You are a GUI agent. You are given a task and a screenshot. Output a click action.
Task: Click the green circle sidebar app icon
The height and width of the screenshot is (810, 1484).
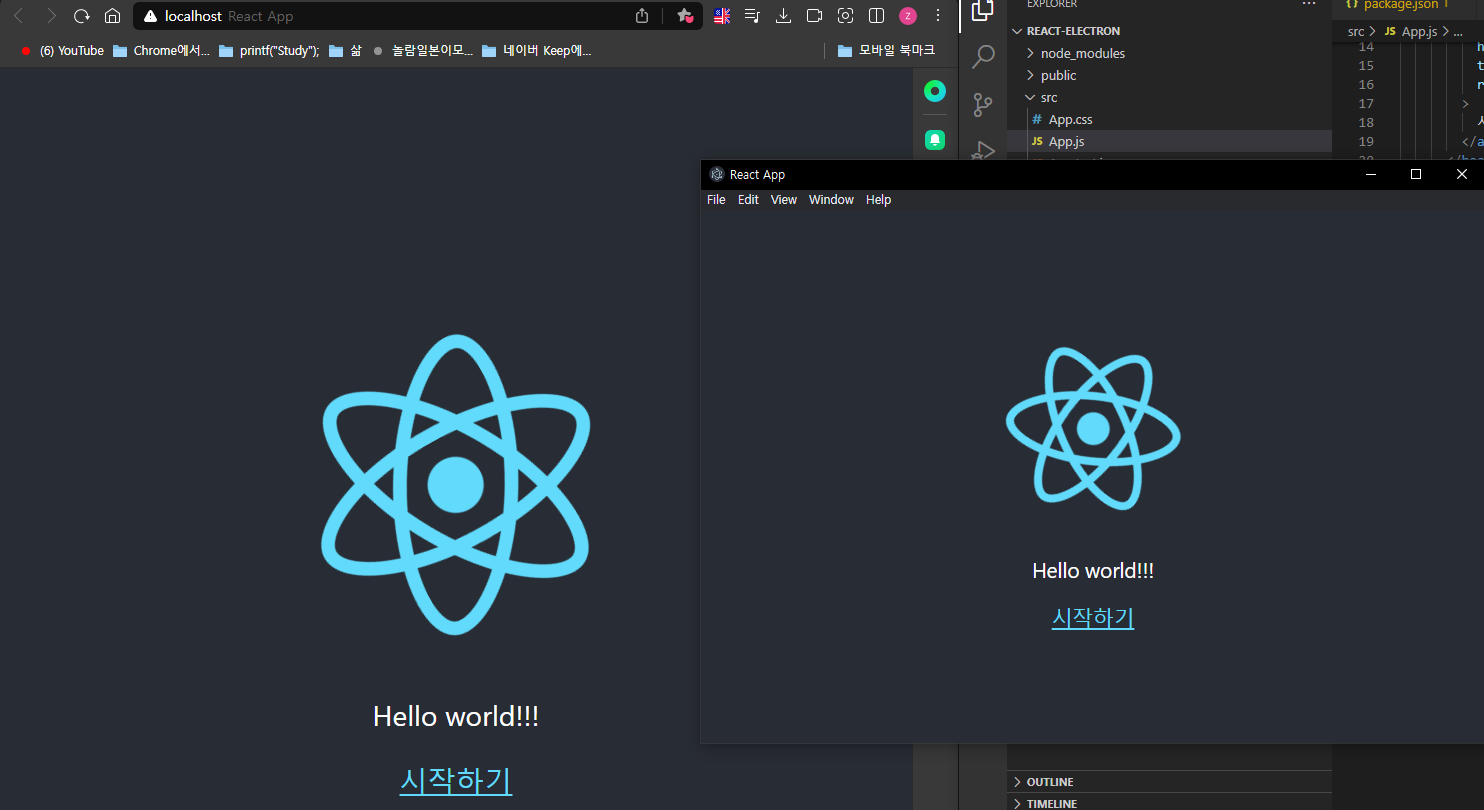point(935,92)
